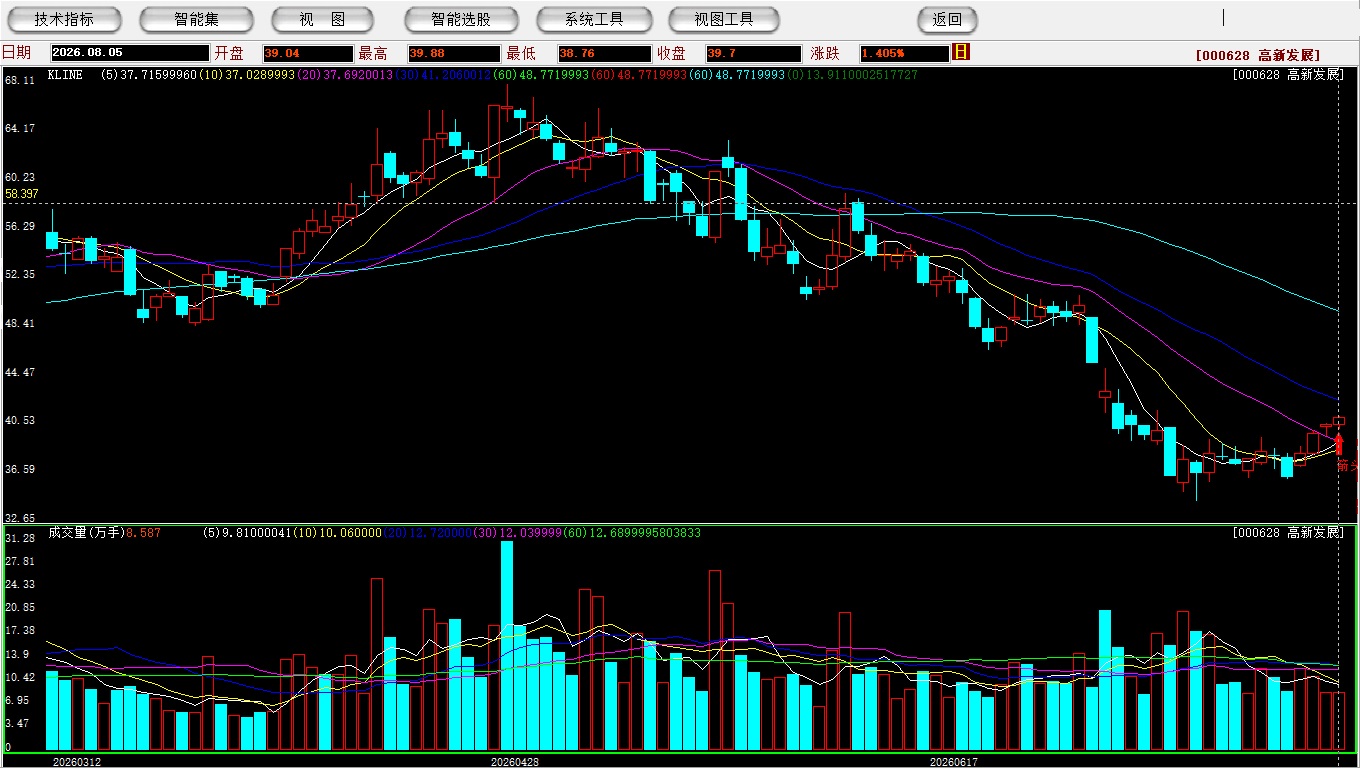Click the red [000628 高新发展] header title
This screenshot has width=1360, height=768.
click(x=1258, y=55)
